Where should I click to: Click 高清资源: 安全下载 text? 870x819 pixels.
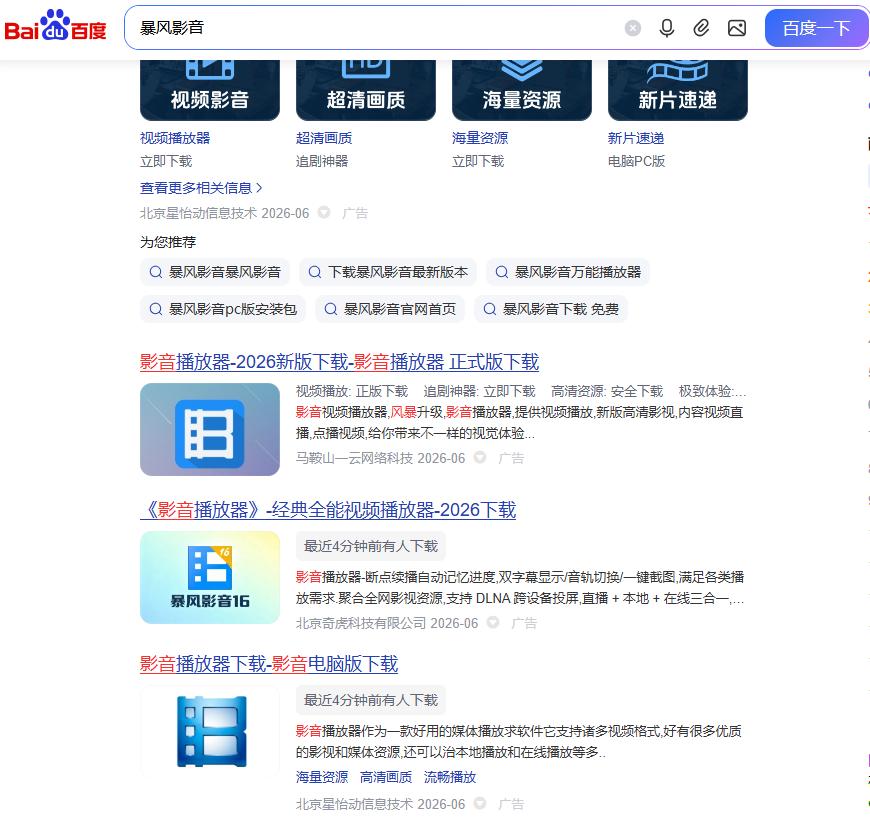pos(607,391)
